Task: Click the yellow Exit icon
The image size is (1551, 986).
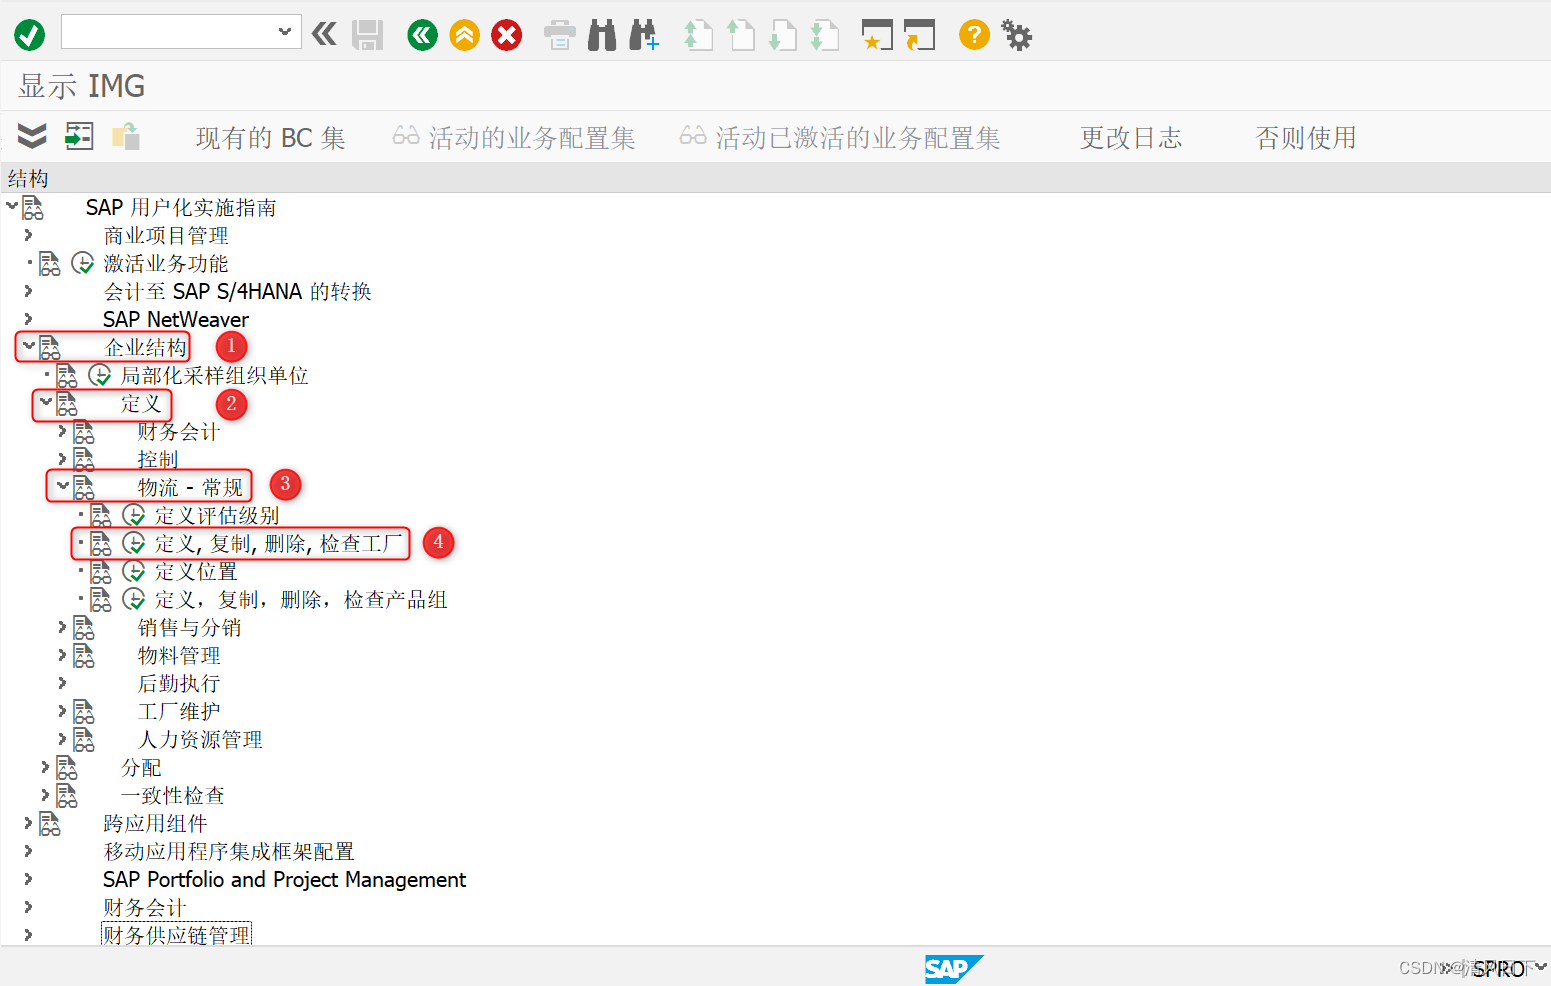Action: tap(464, 33)
